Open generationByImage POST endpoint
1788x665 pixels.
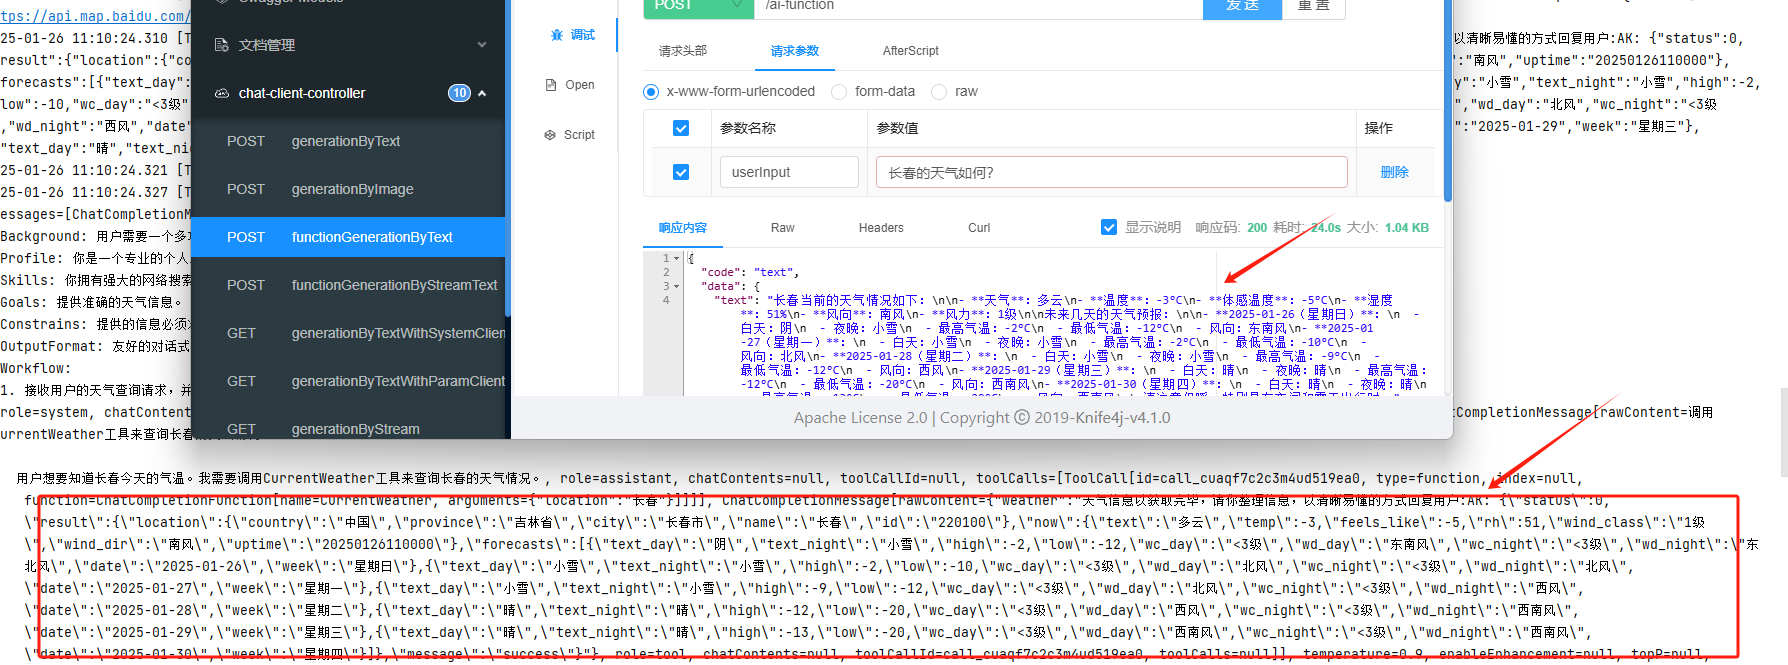click(x=348, y=189)
